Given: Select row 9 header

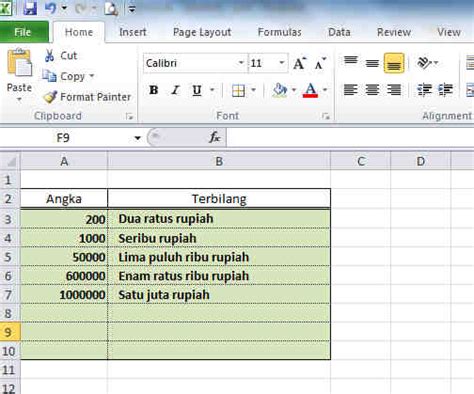Looking at the screenshot, I should coord(10,332).
